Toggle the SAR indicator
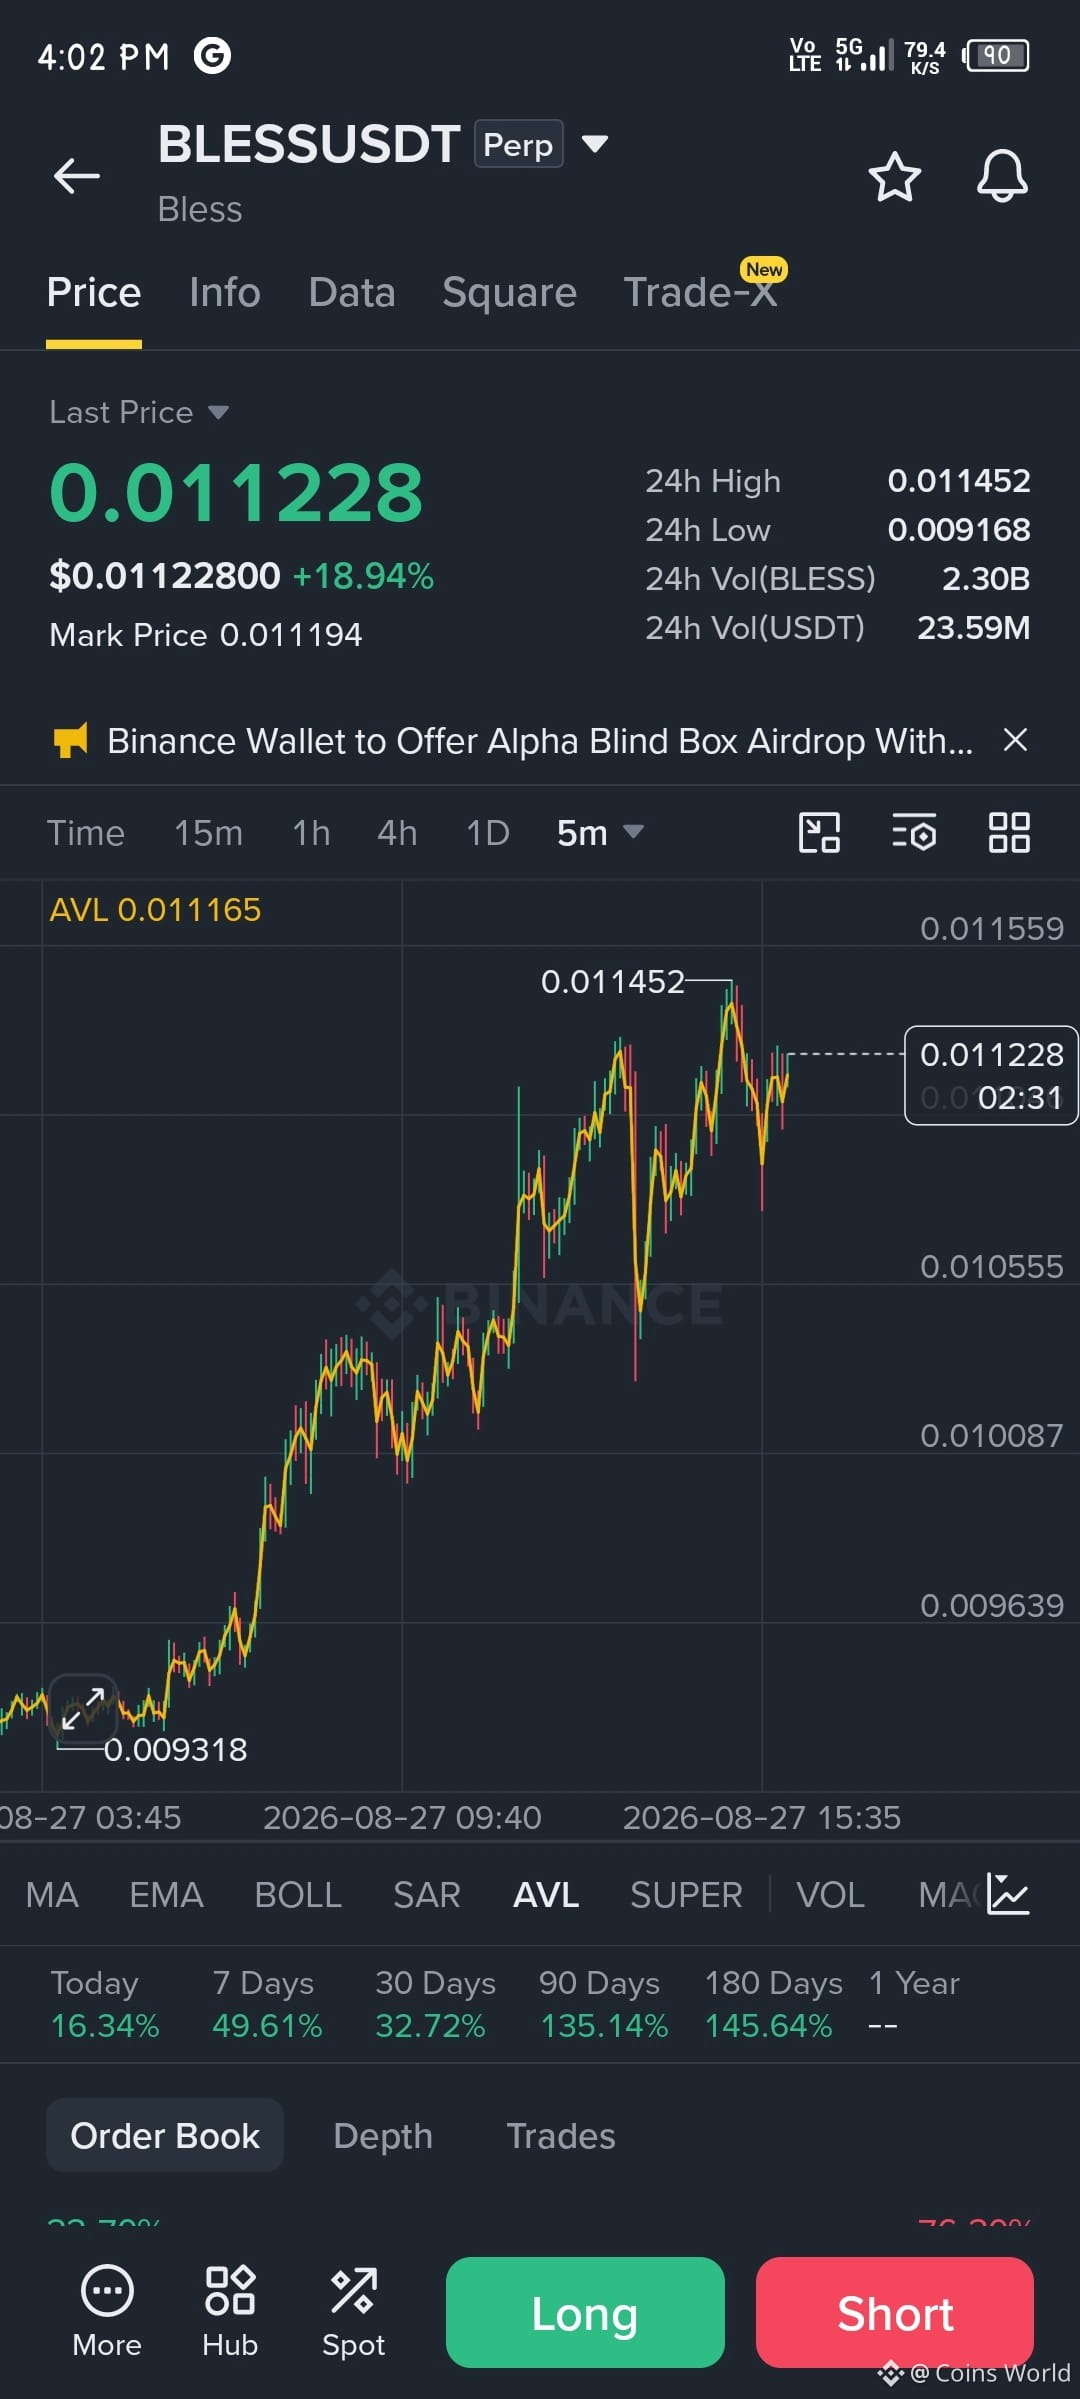 pyautogui.click(x=427, y=1895)
